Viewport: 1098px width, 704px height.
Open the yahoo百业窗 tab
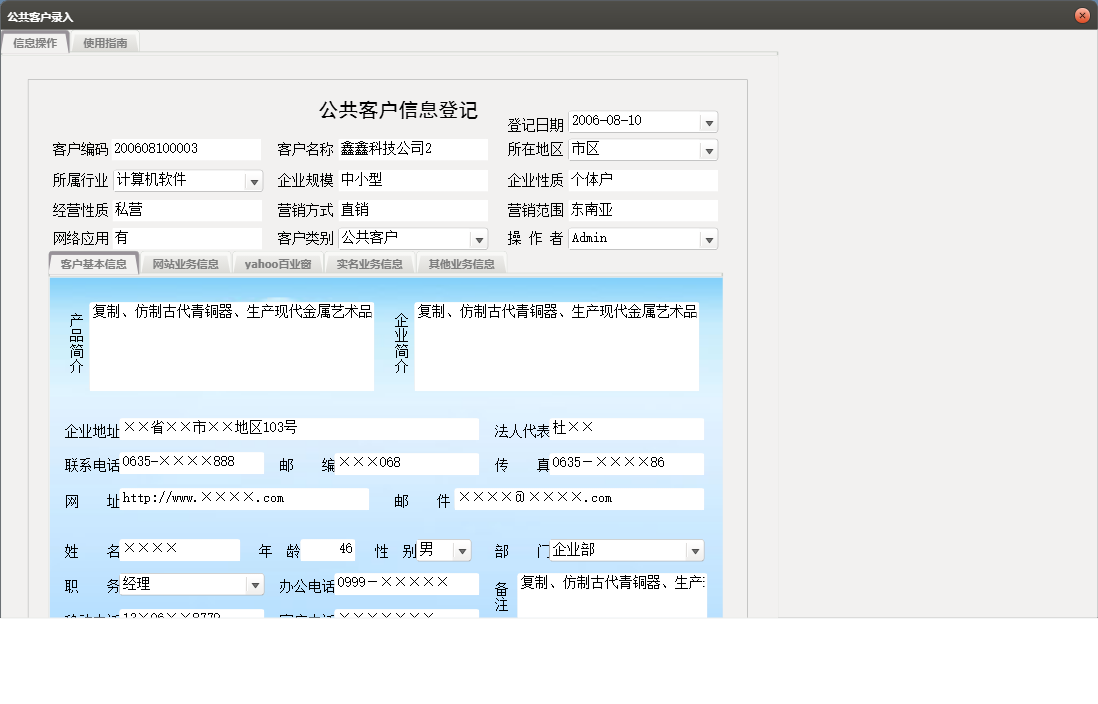coord(278,264)
